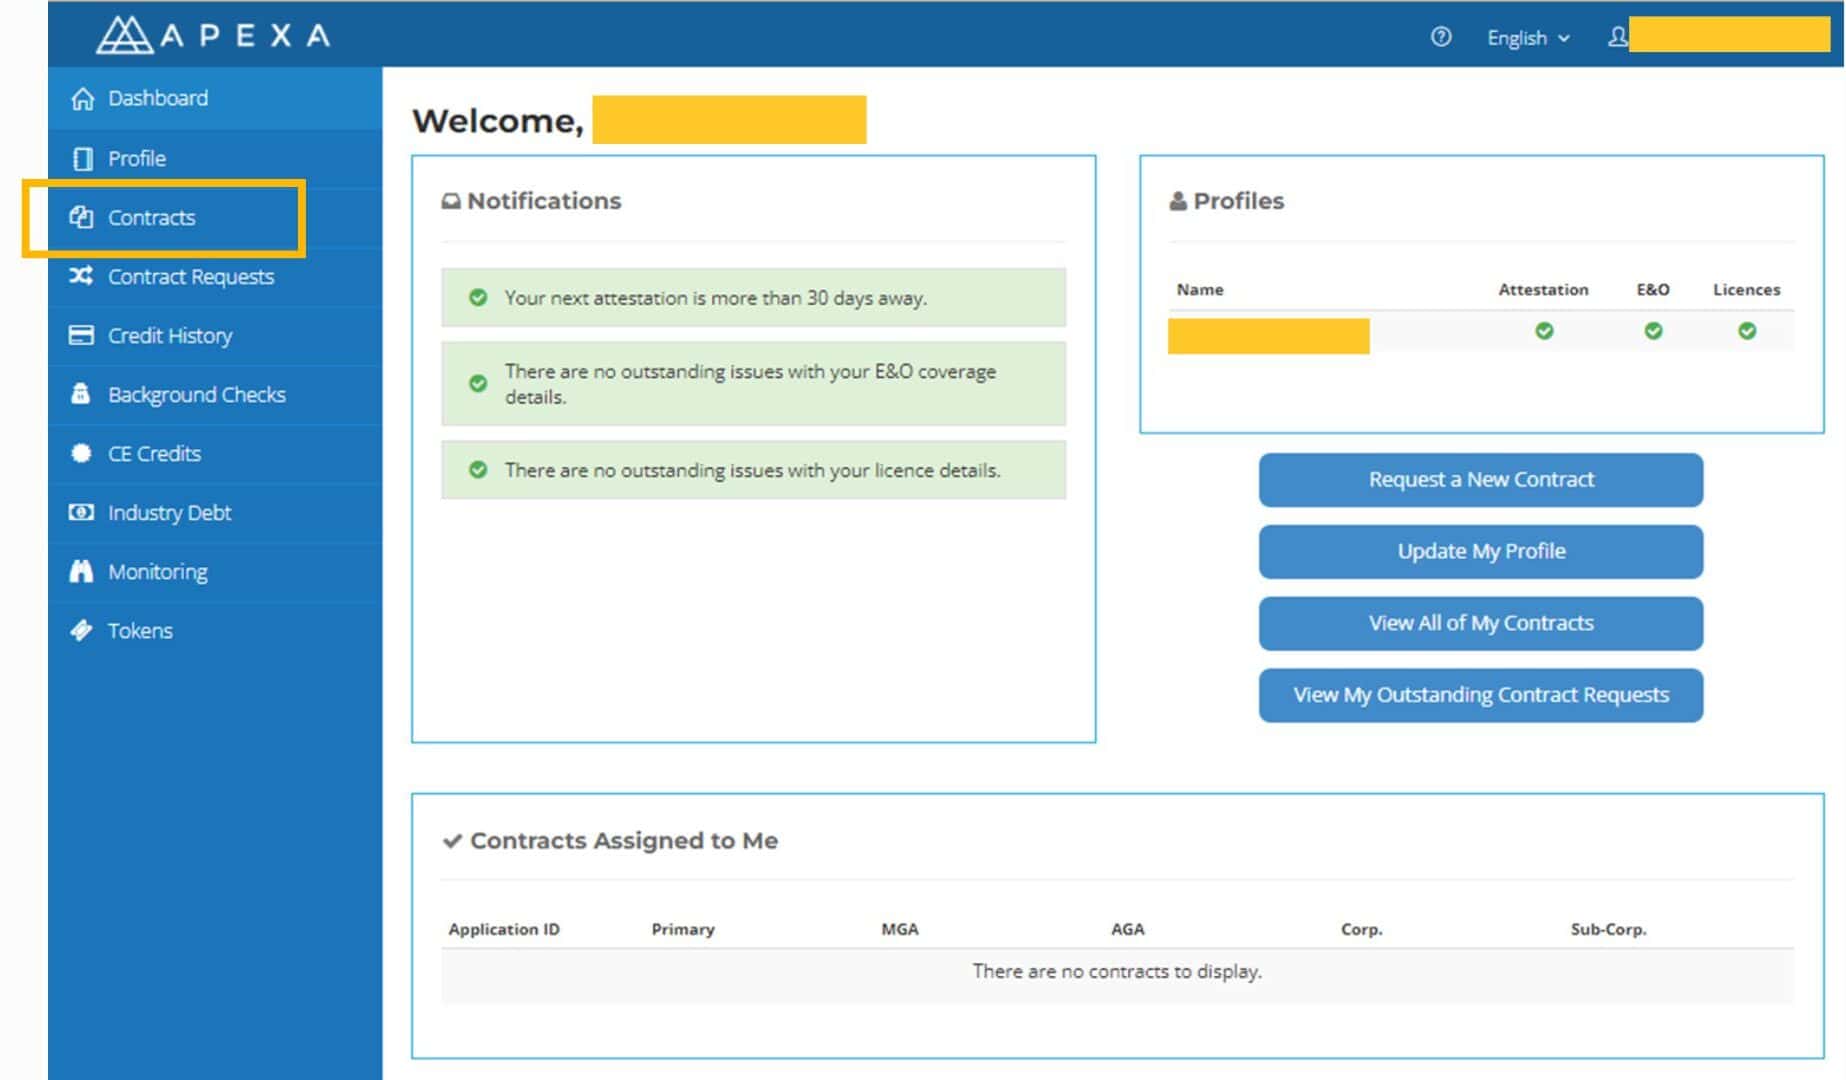Click the Background Checks icon
This screenshot has height=1080, width=1846.
click(81, 394)
